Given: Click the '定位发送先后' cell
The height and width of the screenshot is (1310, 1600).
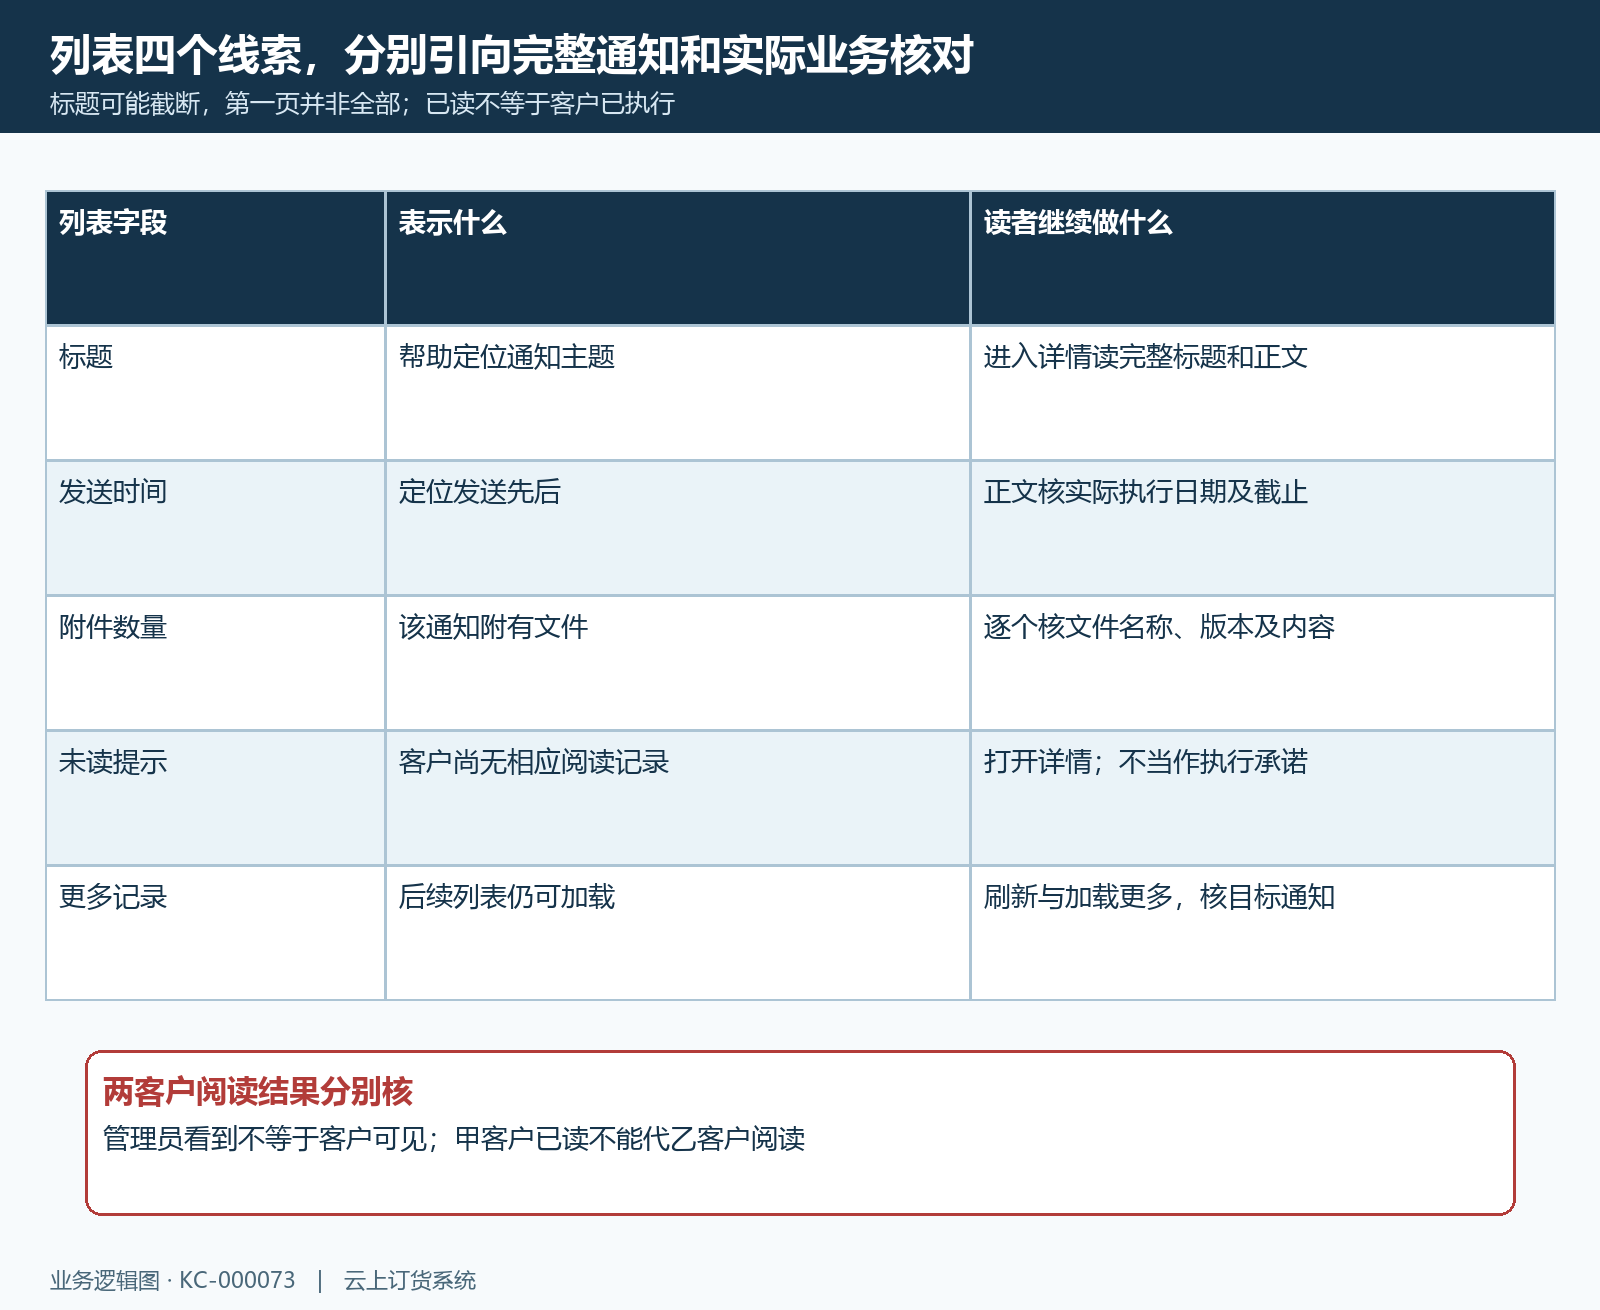Looking at the screenshot, I should click(677, 528).
